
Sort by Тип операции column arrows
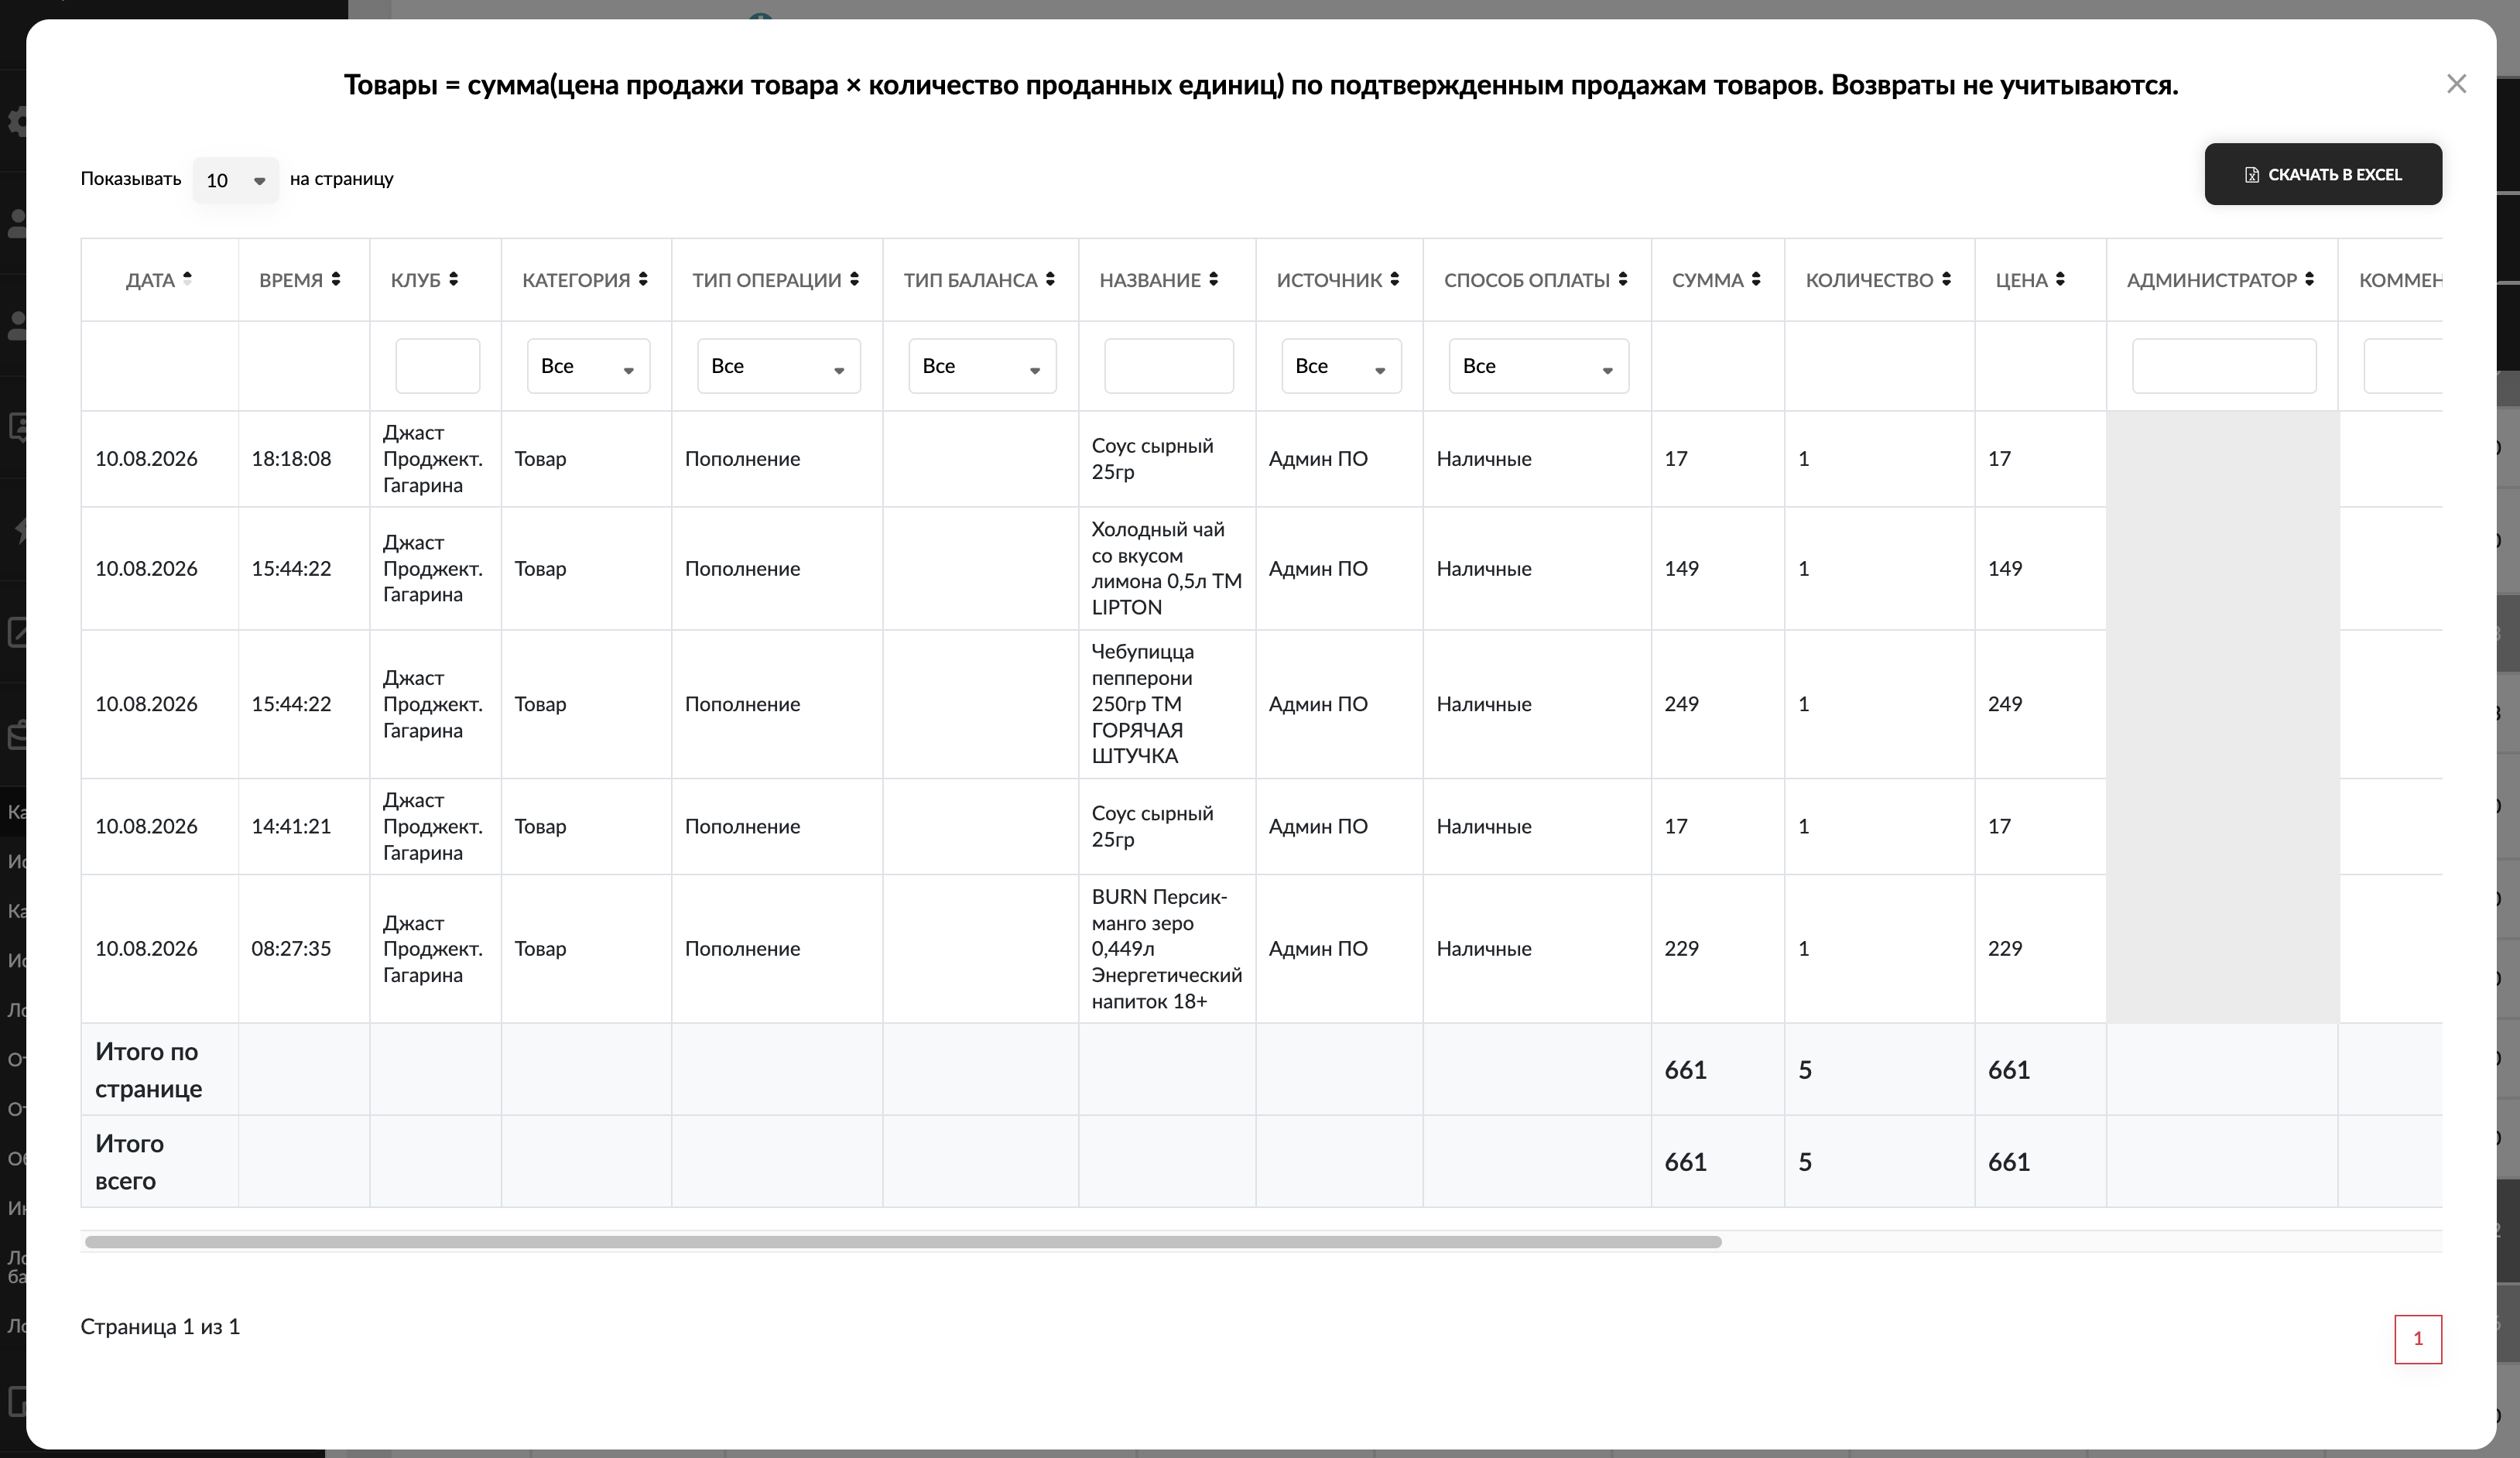pos(855,279)
